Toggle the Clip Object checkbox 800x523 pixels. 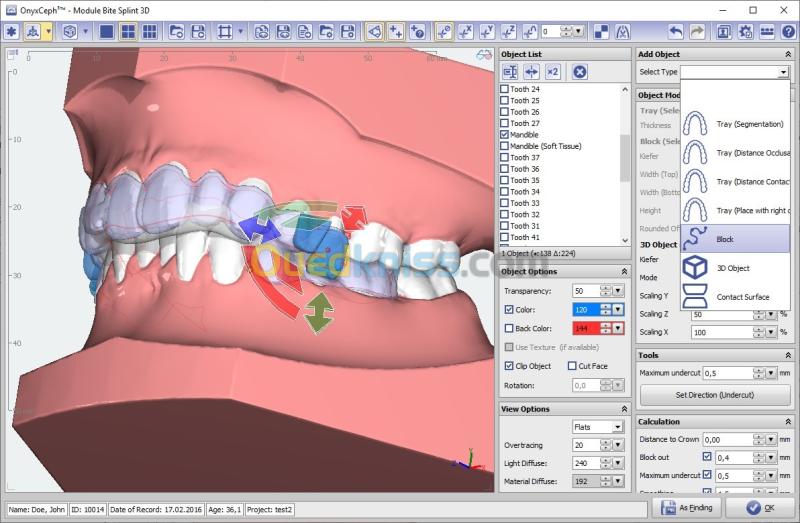[509, 366]
